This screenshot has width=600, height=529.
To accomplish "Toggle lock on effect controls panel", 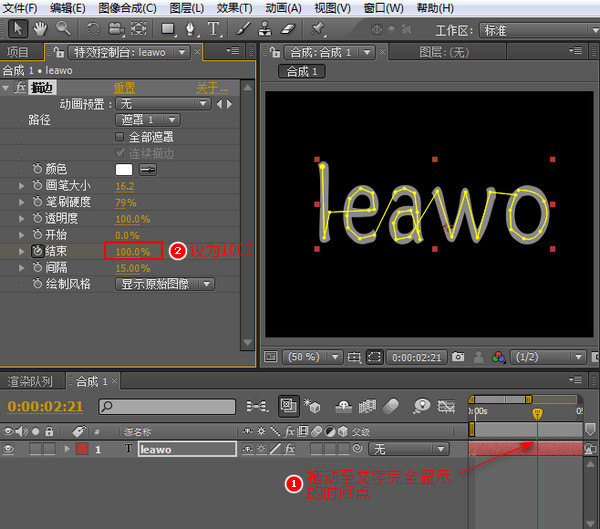I will point(59,52).
